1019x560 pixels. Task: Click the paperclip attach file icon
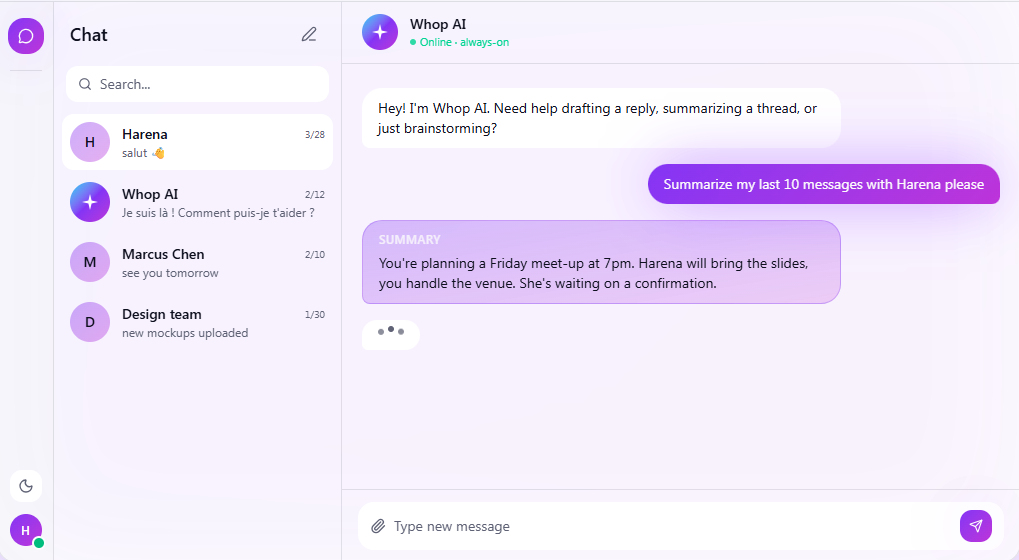(x=378, y=526)
